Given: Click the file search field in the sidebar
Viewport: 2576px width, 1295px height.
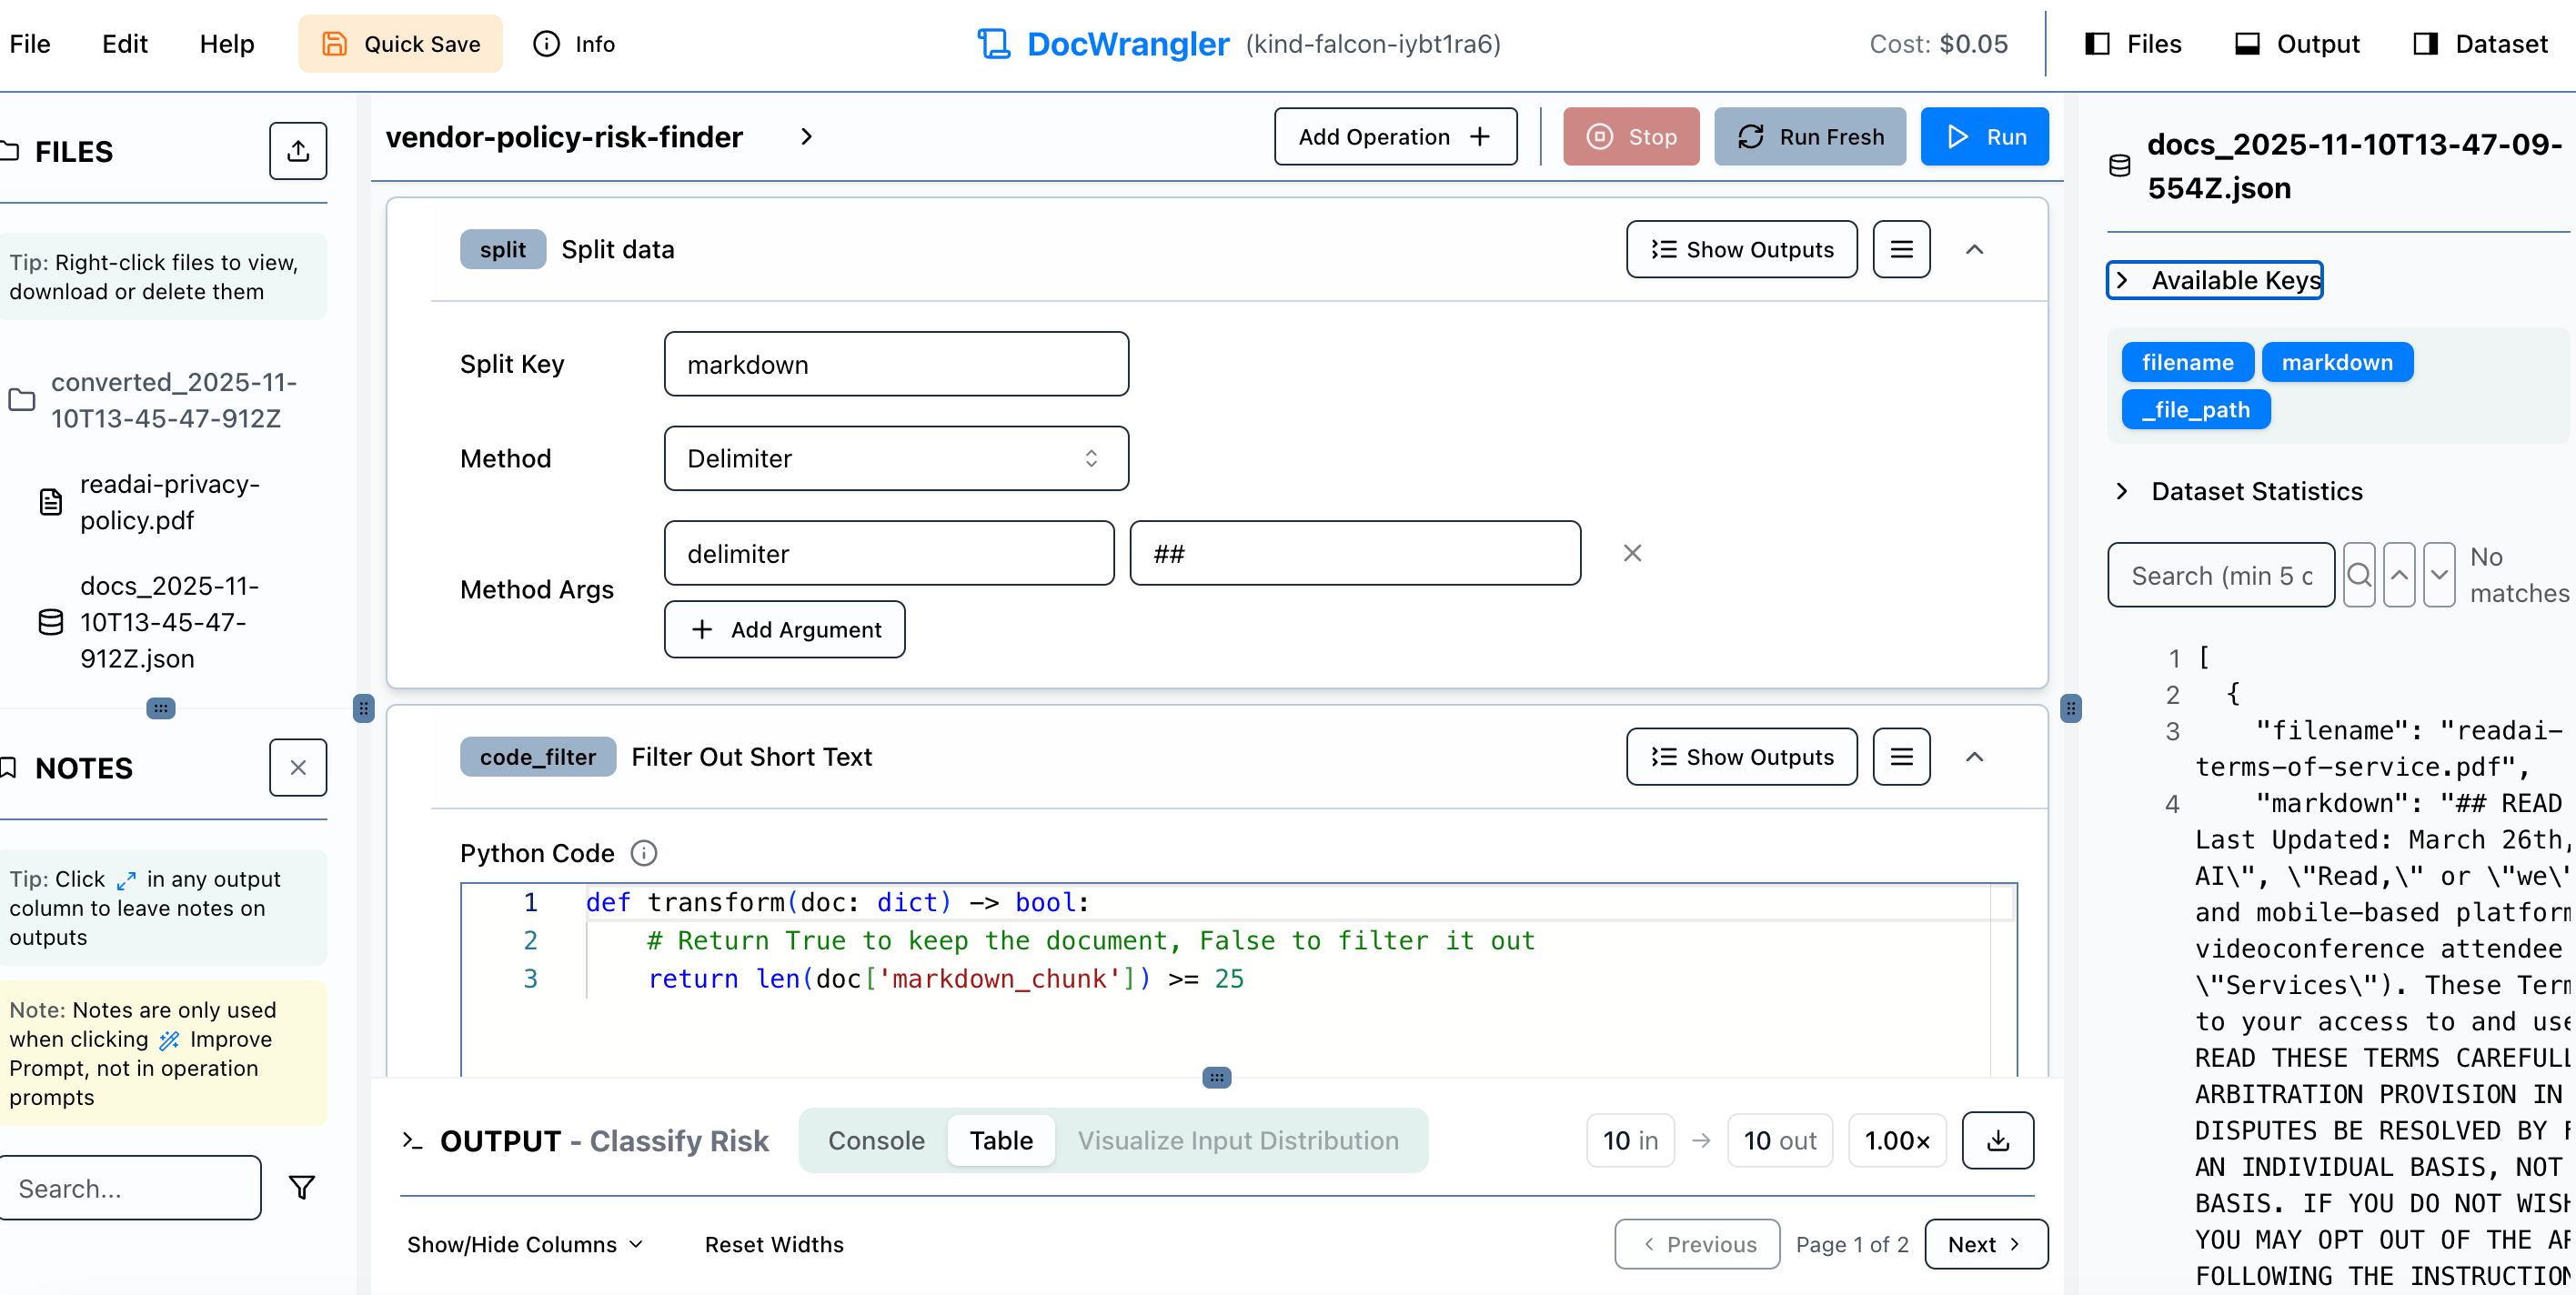Looking at the screenshot, I should click(x=131, y=1187).
